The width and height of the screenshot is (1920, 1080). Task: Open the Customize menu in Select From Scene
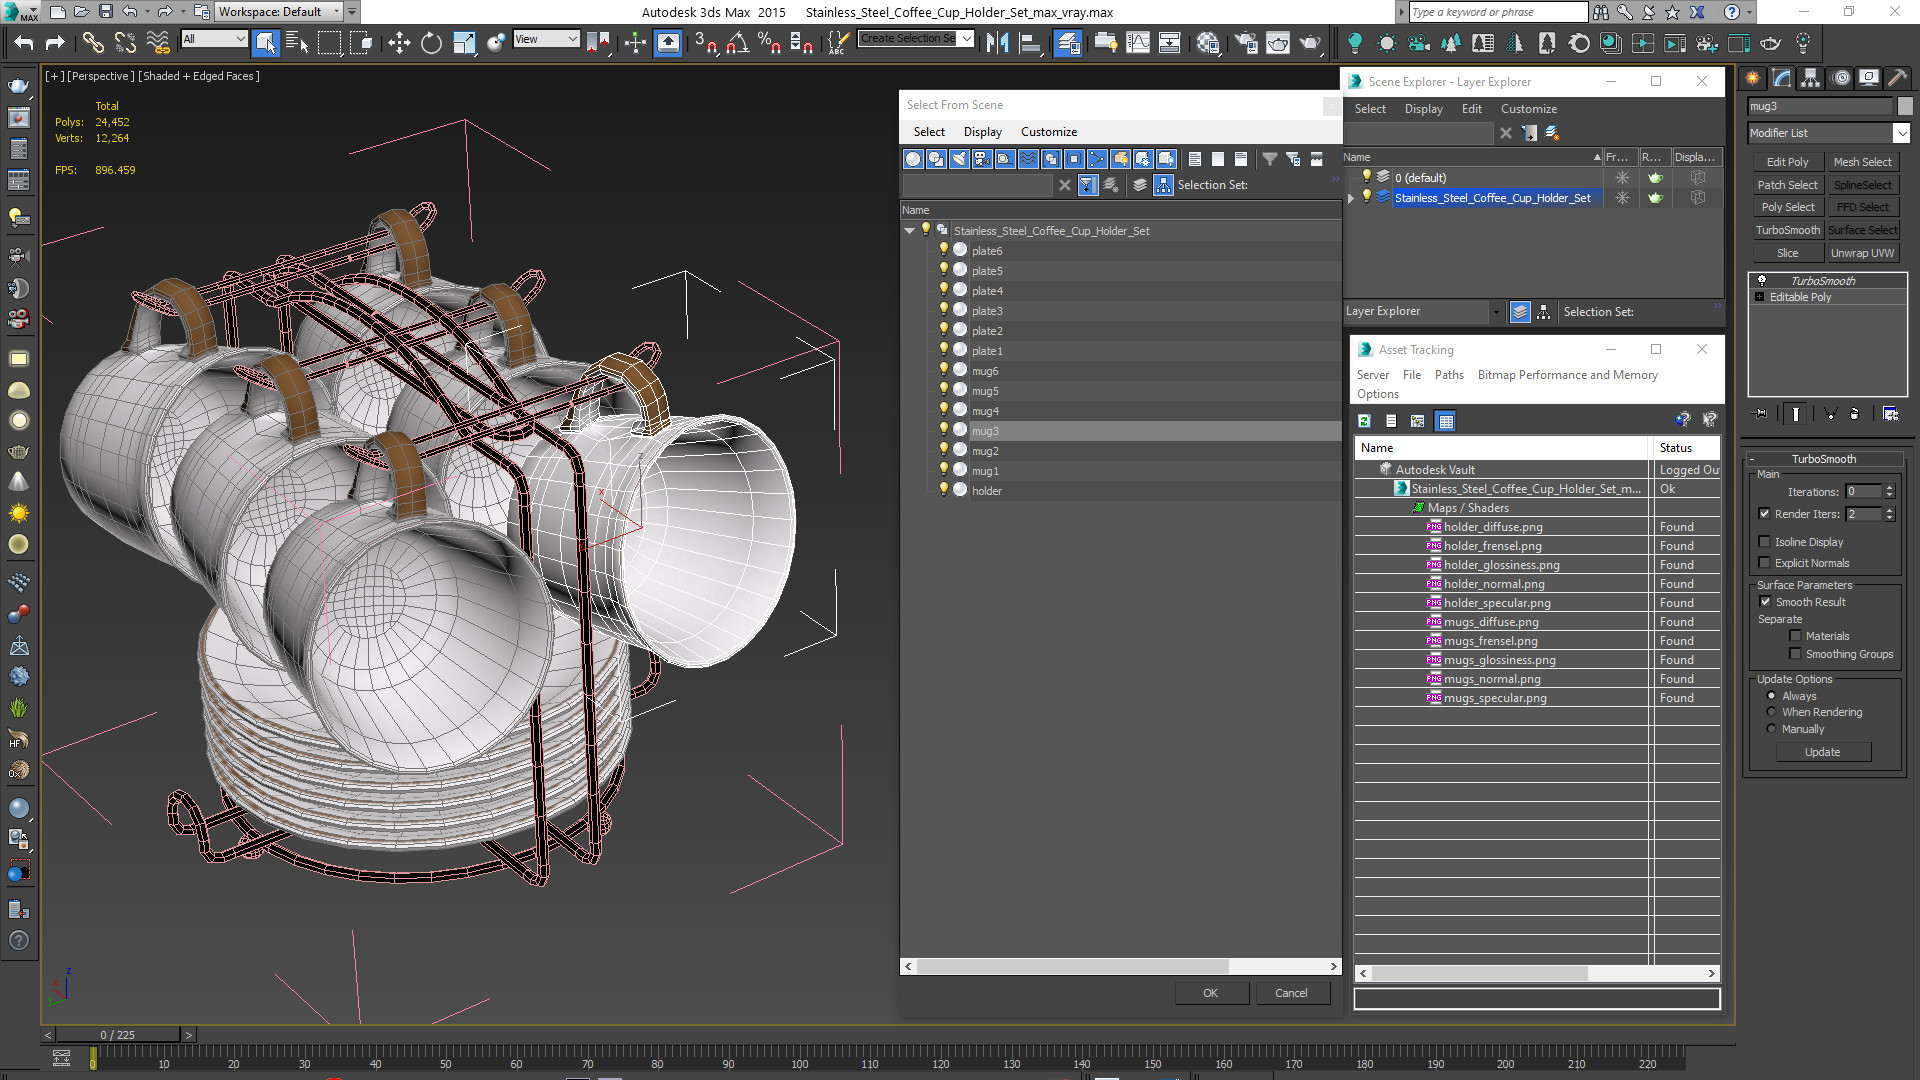click(x=1048, y=132)
